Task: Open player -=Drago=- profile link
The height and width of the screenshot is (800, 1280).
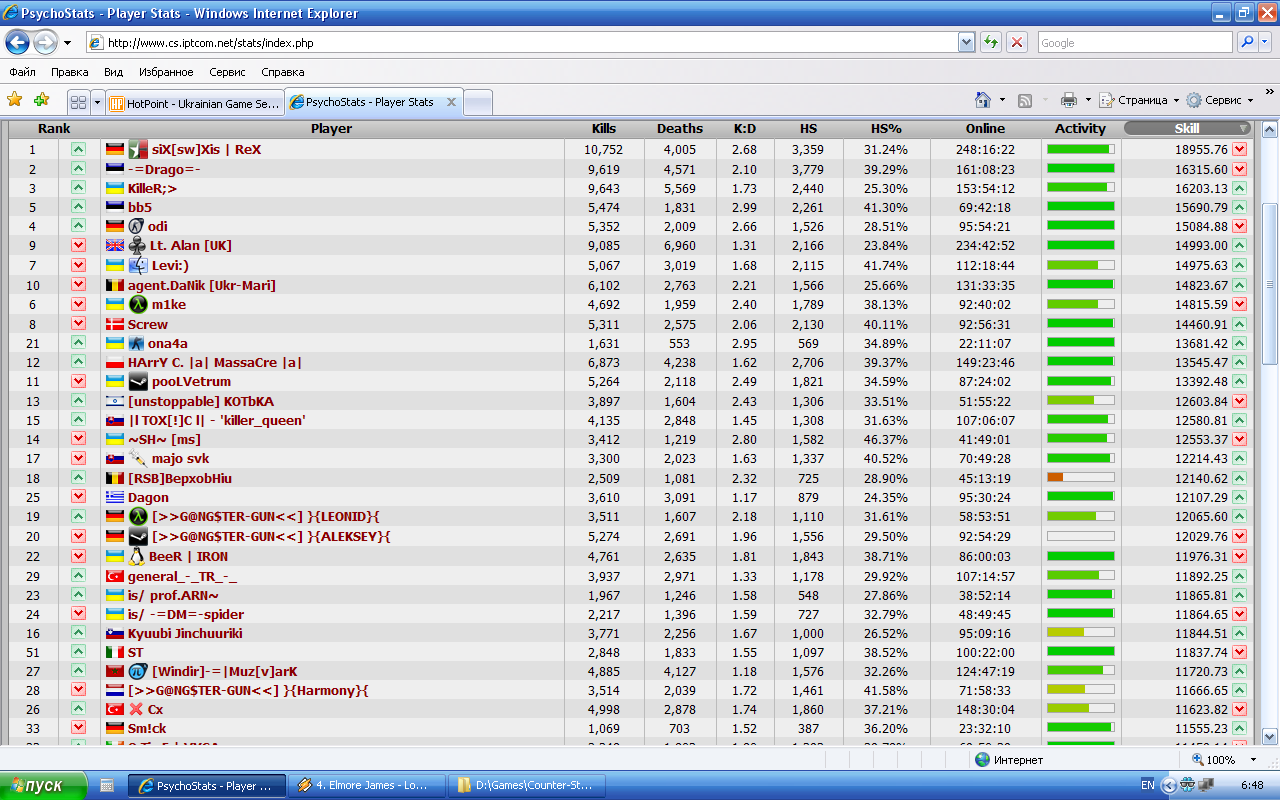Action: [x=164, y=169]
